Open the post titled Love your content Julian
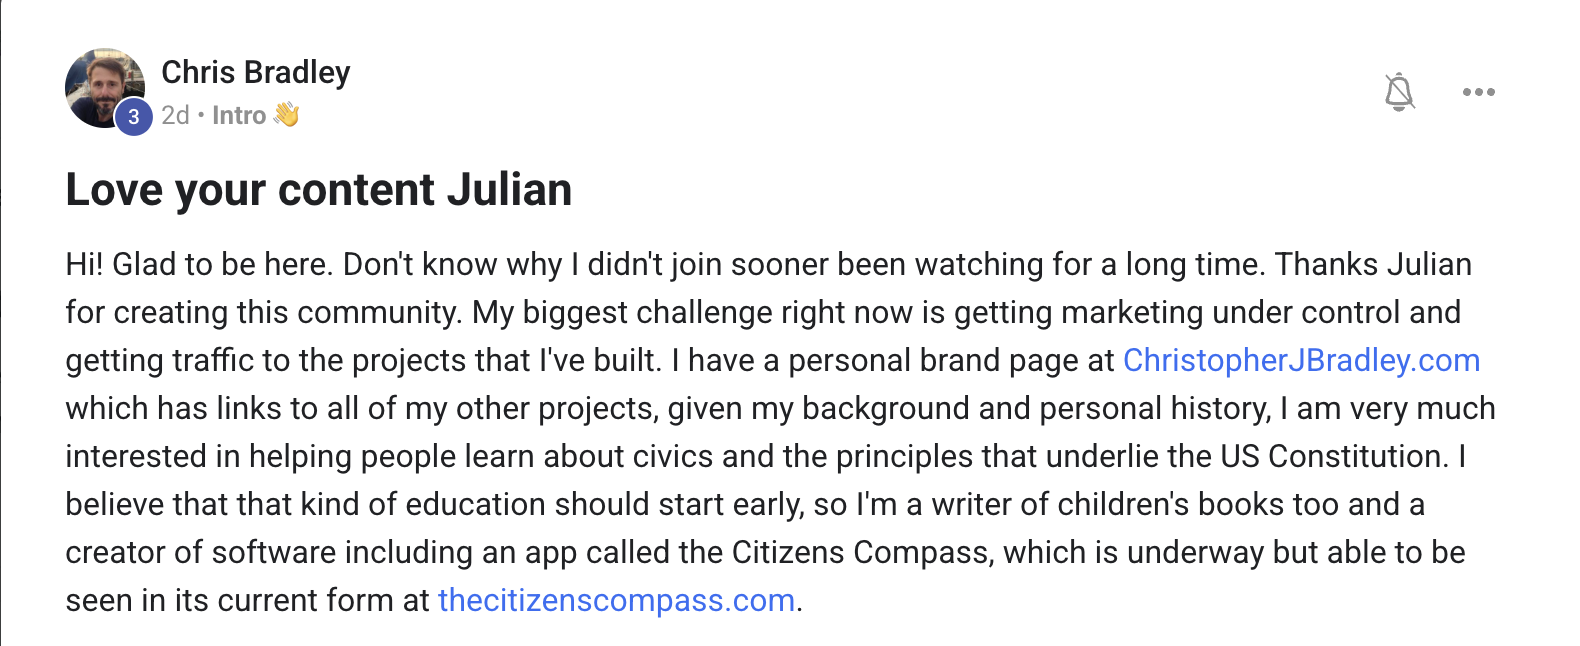The height and width of the screenshot is (646, 1580). pos(319,189)
